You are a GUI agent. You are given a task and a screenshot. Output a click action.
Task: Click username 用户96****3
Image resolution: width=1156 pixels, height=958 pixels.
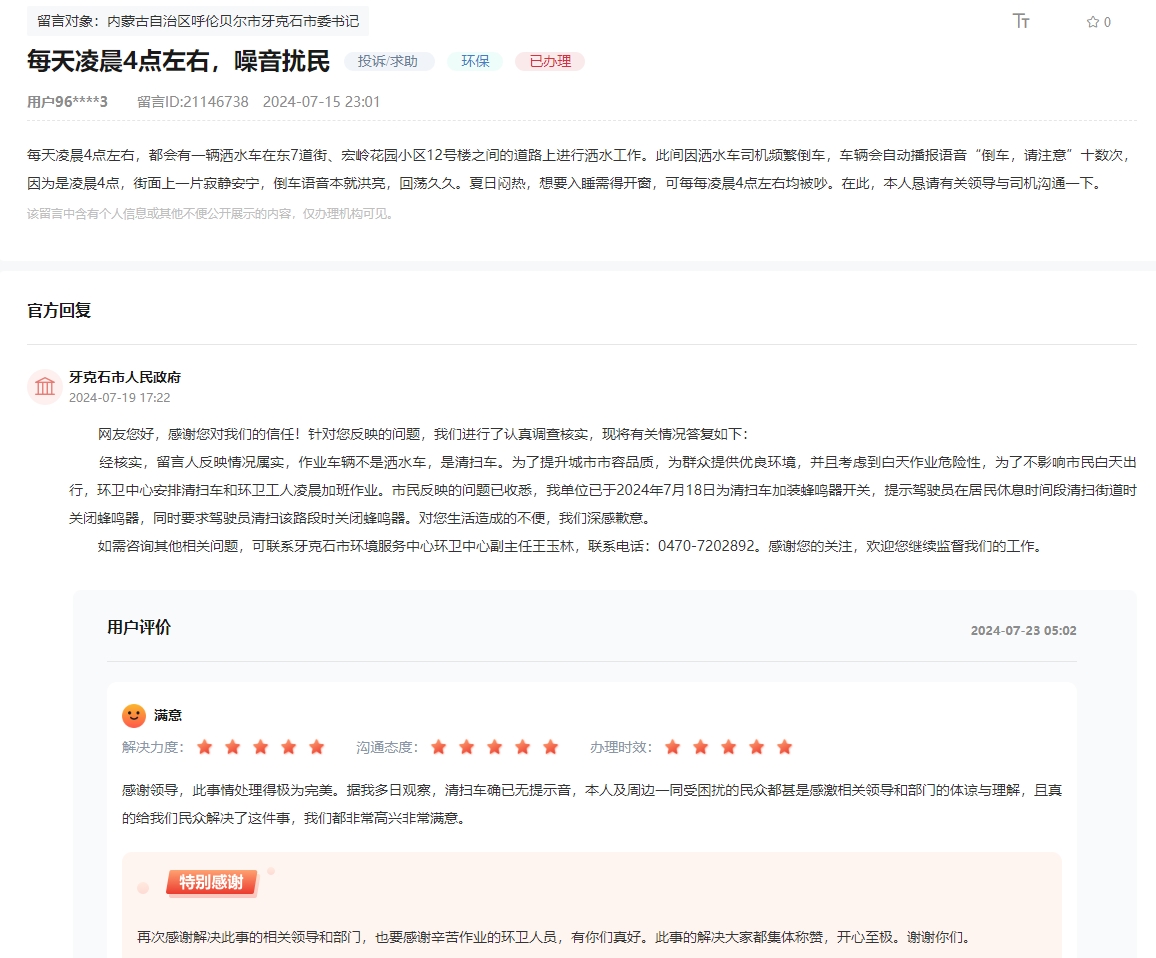[67, 101]
